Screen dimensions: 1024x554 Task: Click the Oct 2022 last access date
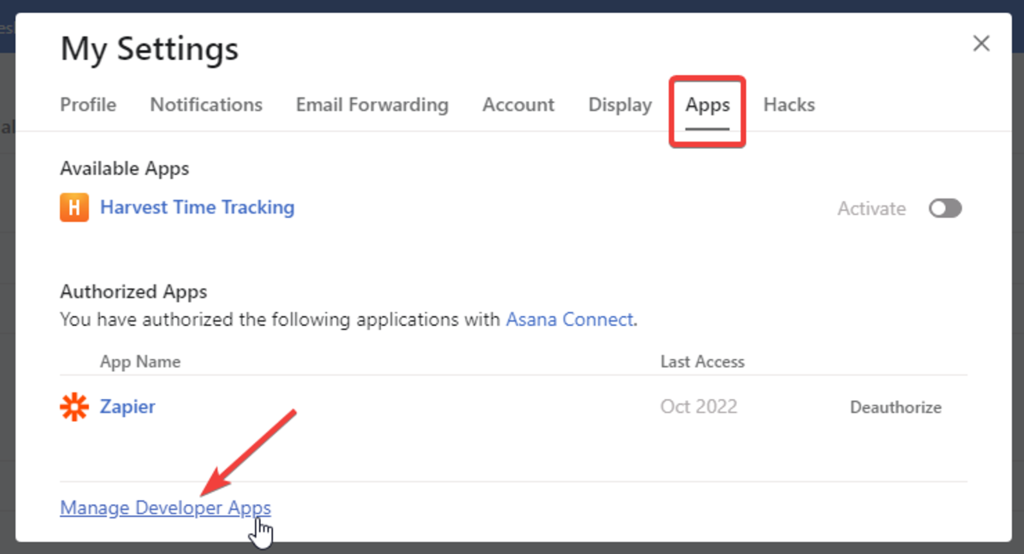tap(698, 407)
